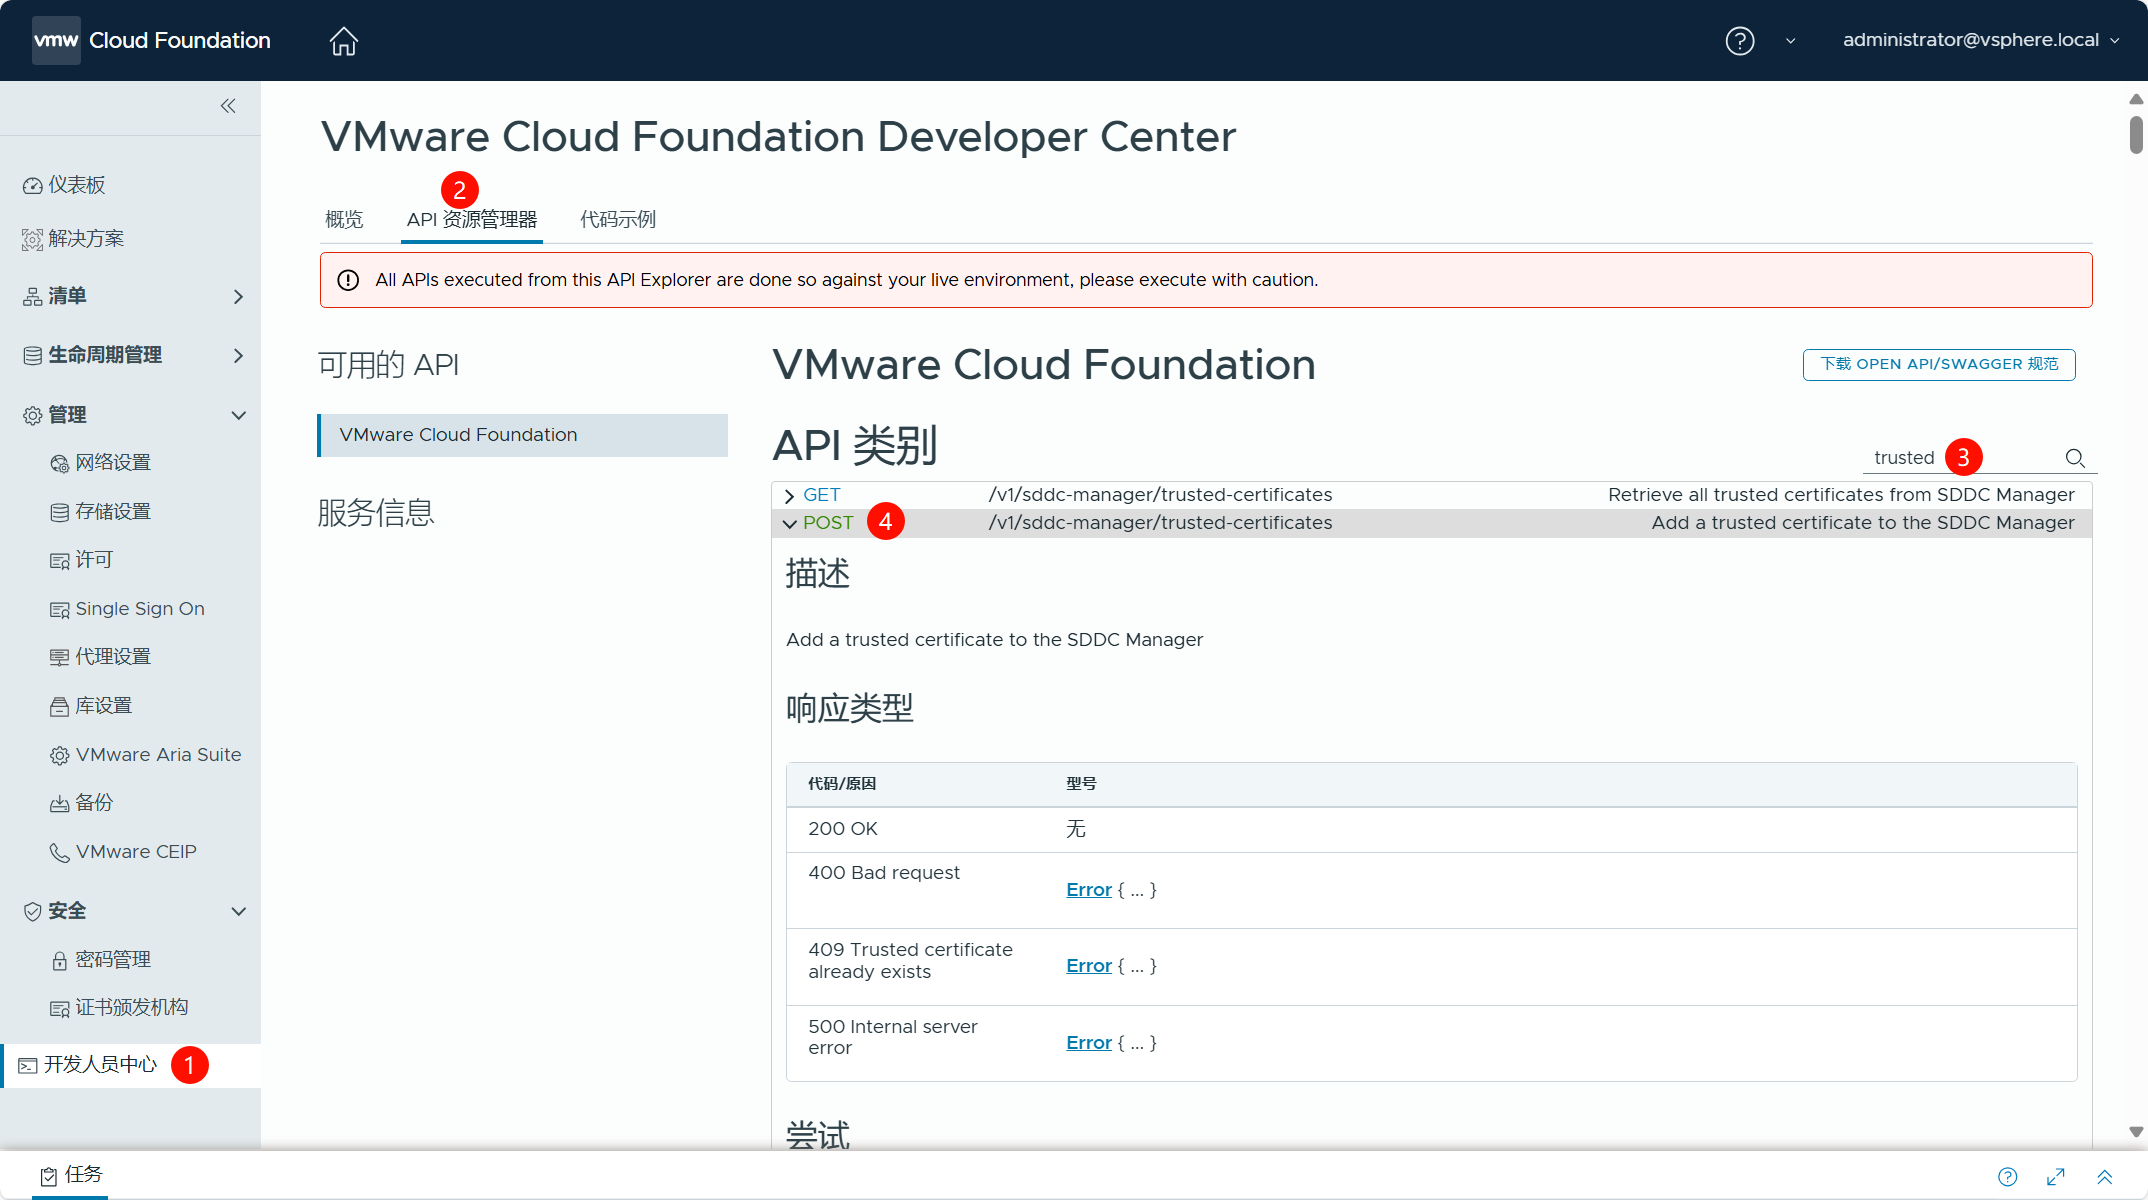Click the search magnifier icon
Image resolution: width=2148 pixels, height=1200 pixels.
(x=2075, y=458)
